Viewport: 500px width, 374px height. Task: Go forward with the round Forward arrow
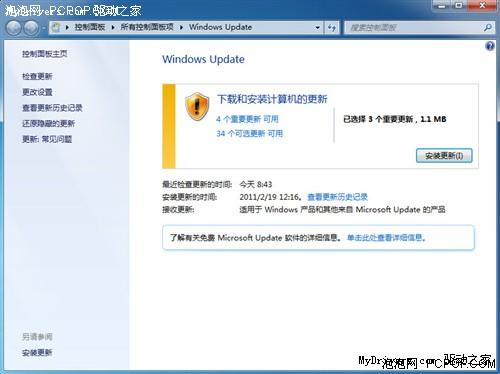click(x=31, y=28)
